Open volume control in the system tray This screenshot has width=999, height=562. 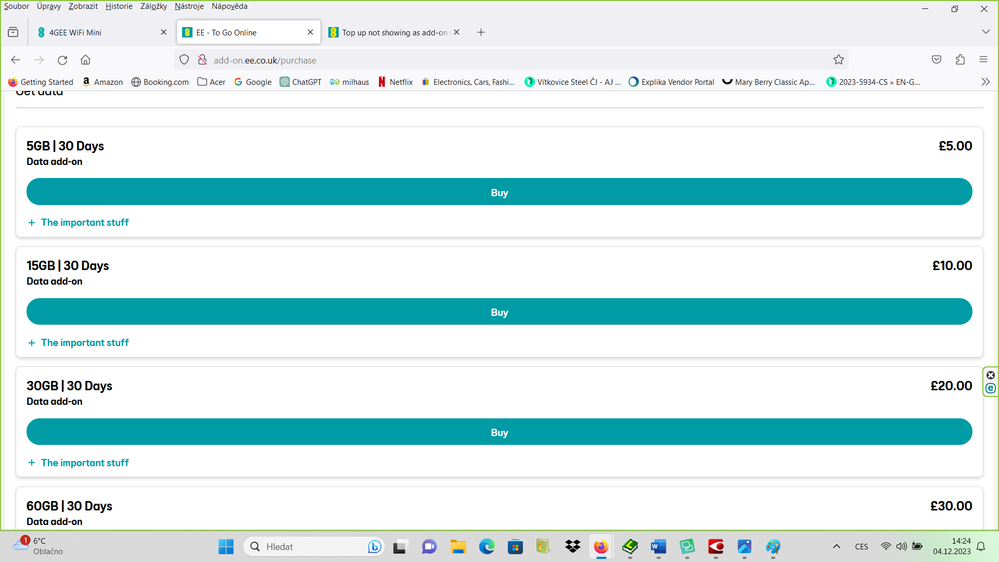(x=902, y=546)
